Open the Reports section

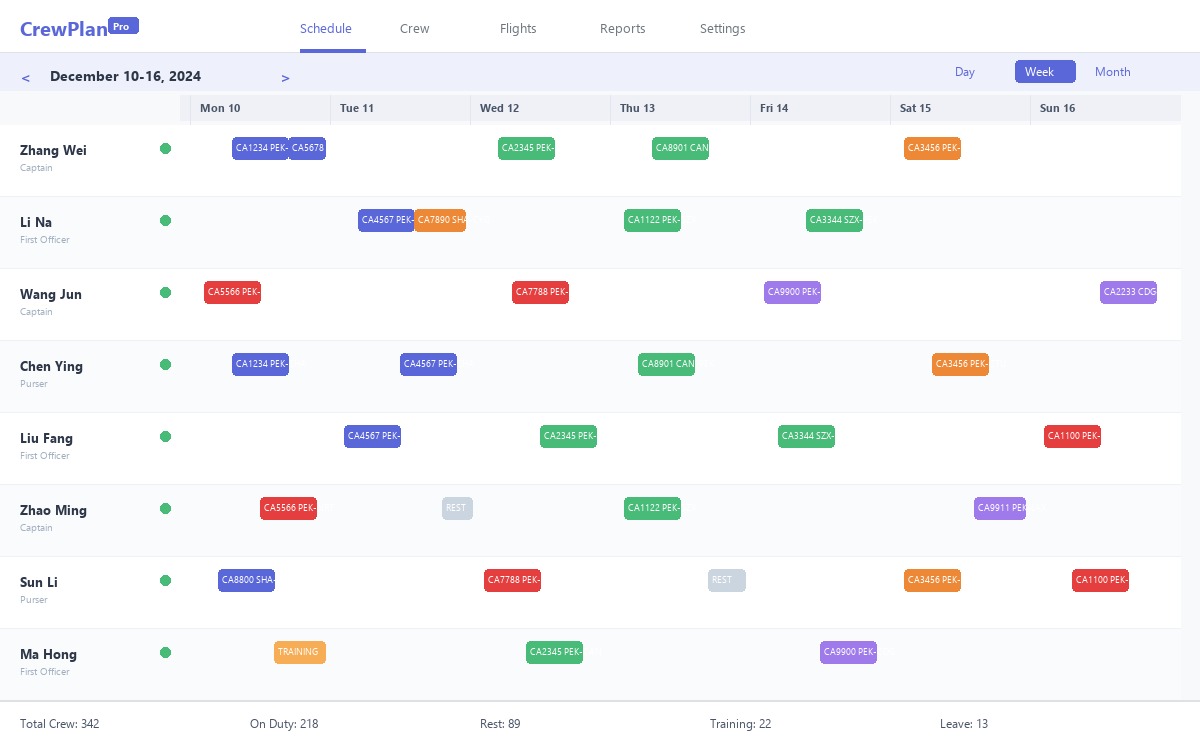tap(622, 28)
